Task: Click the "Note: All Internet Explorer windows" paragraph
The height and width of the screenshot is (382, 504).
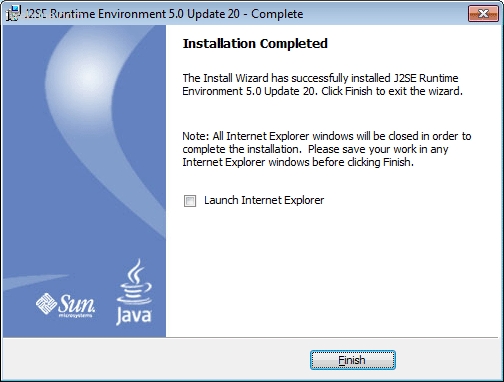Action: click(x=327, y=149)
